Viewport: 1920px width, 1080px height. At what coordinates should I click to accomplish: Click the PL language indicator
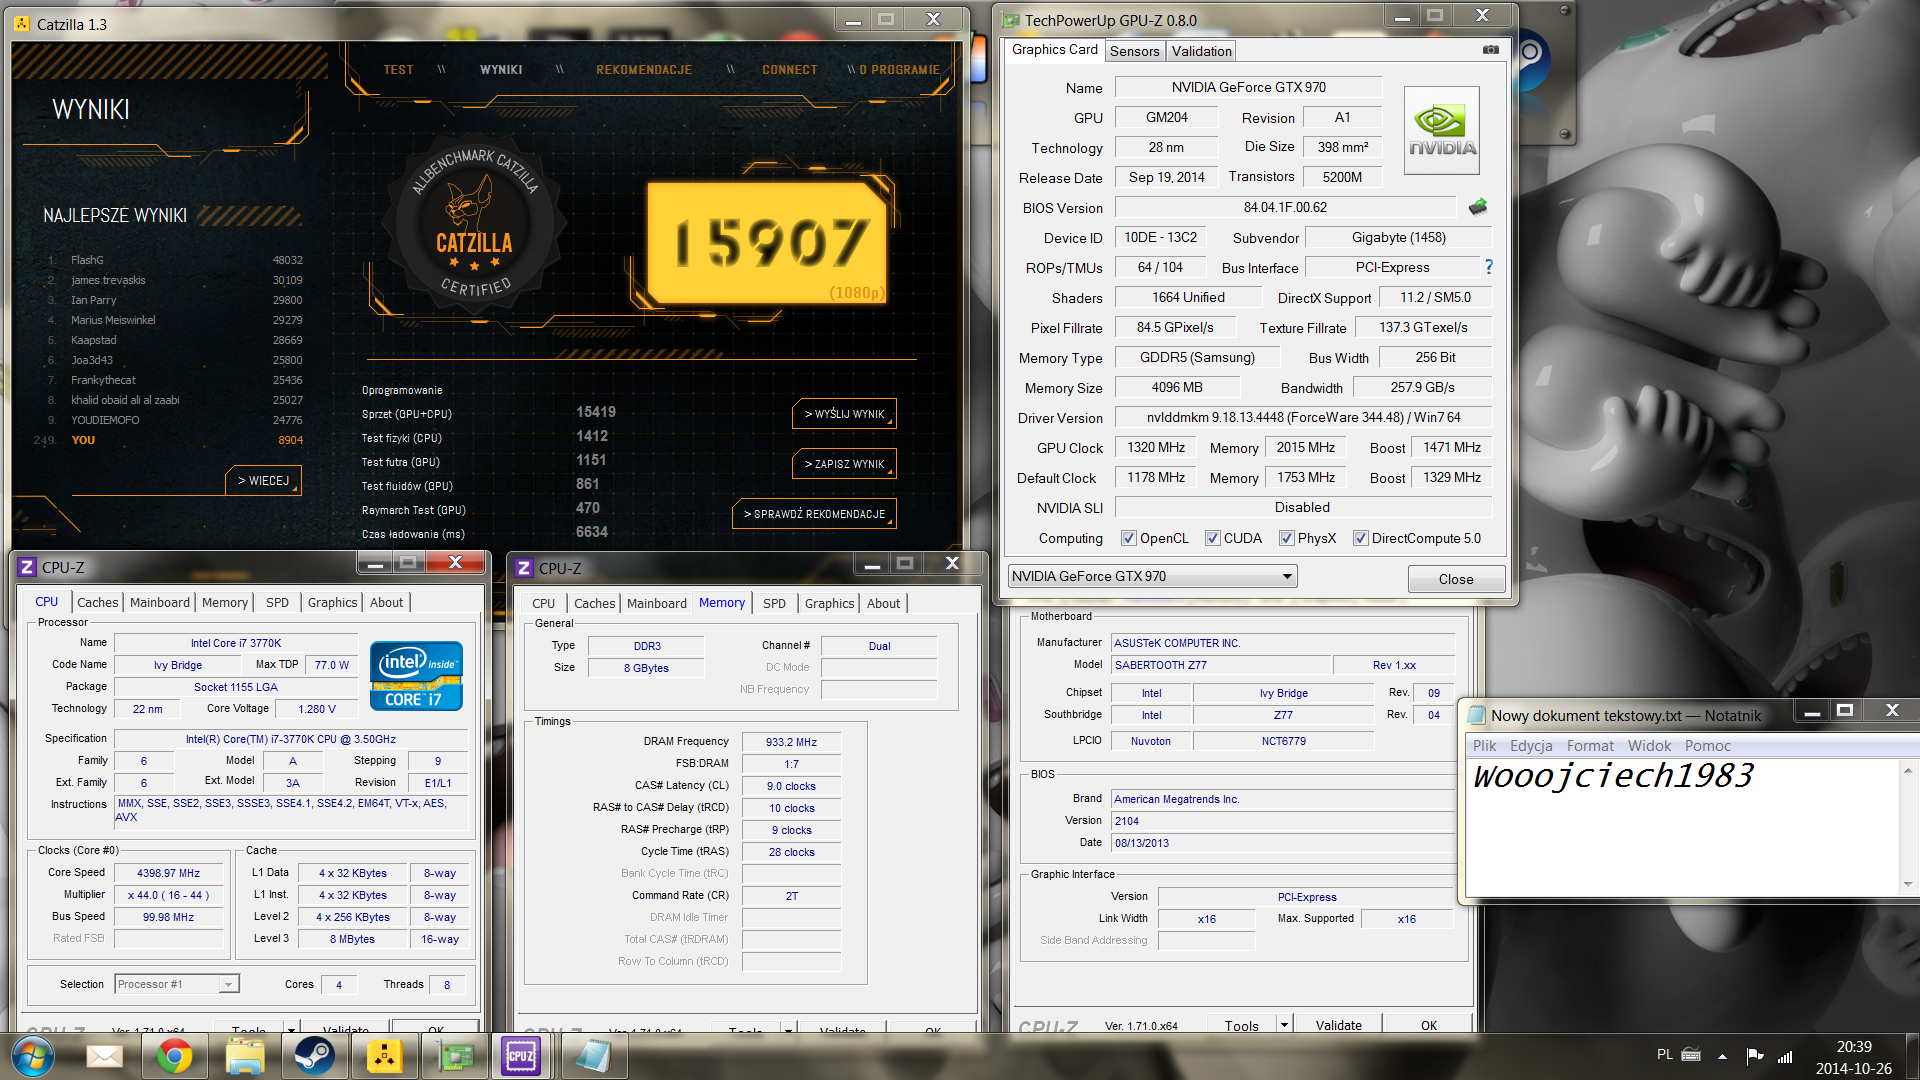pyautogui.click(x=1664, y=1055)
